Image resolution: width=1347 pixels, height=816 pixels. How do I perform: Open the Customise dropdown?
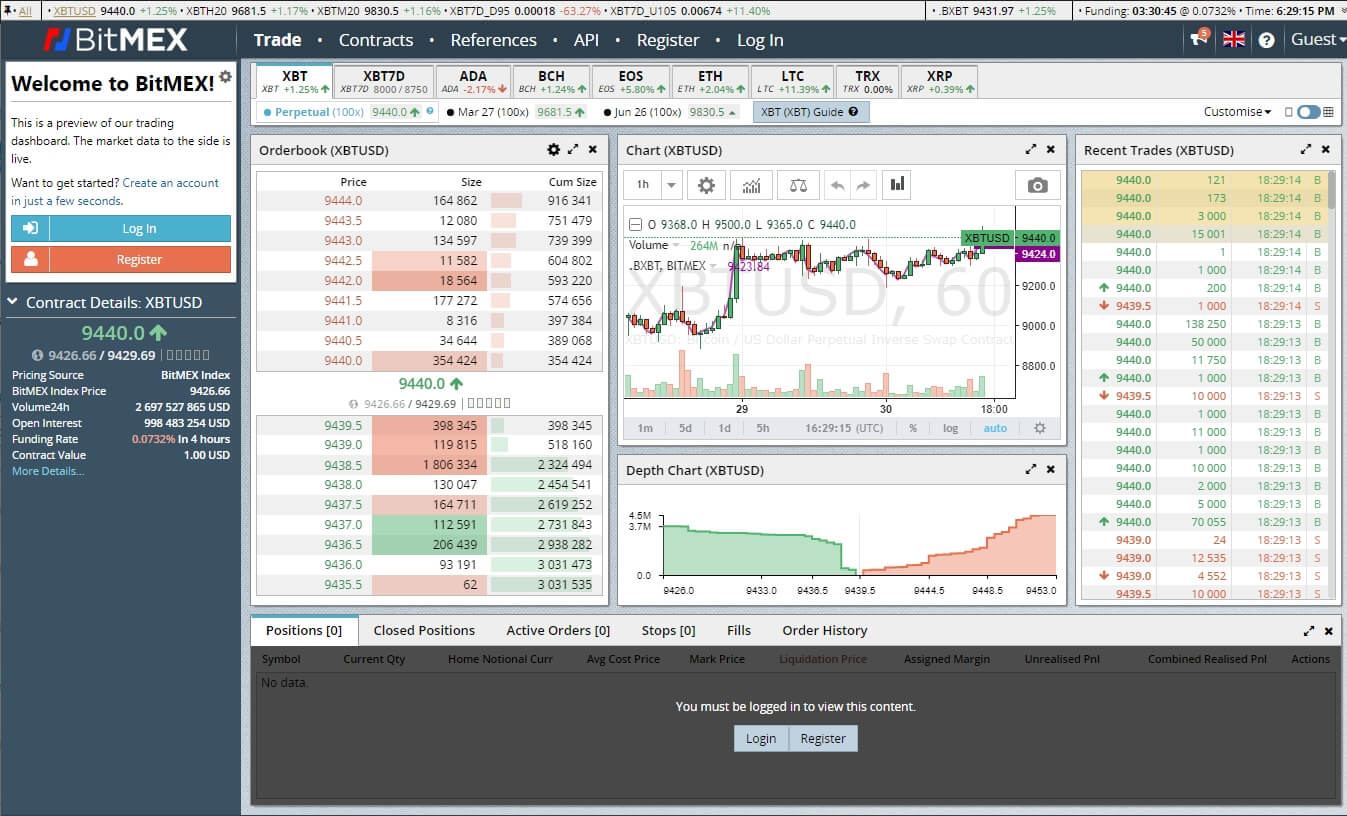tap(1237, 112)
